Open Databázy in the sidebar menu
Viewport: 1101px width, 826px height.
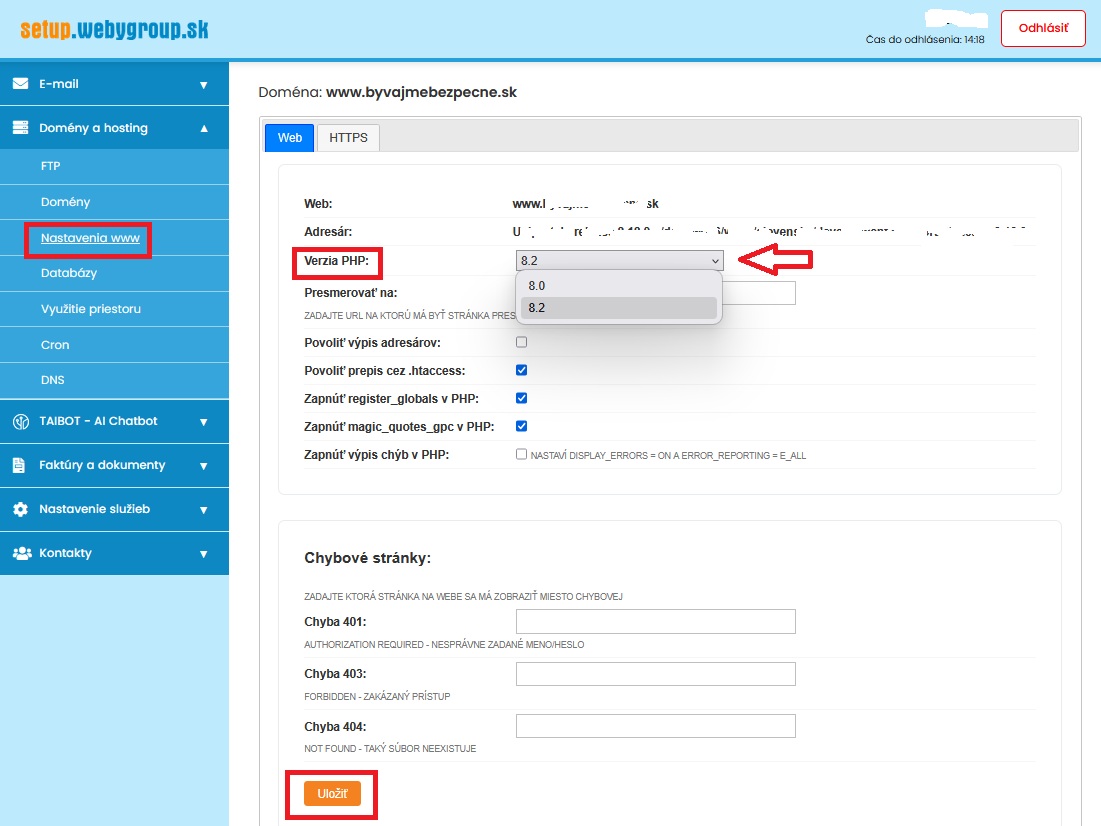tap(69, 273)
